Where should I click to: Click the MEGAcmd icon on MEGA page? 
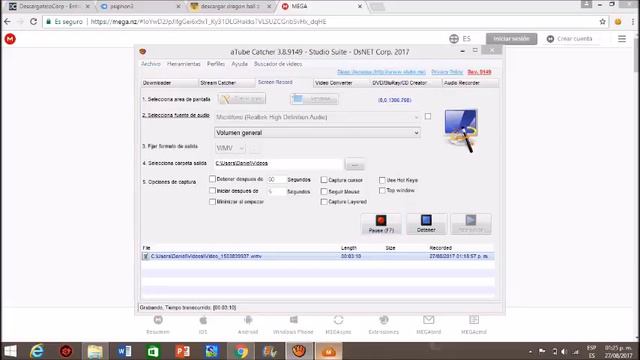point(474,320)
